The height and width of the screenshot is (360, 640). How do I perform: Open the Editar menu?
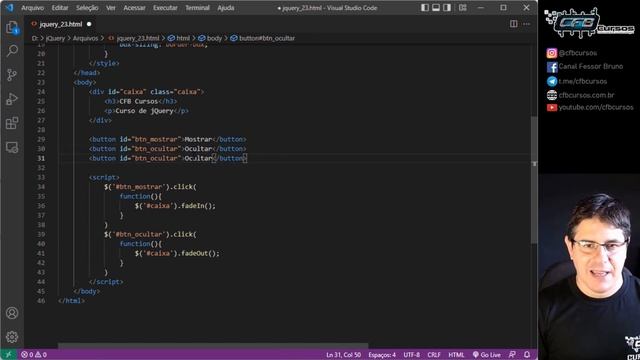(x=60, y=8)
